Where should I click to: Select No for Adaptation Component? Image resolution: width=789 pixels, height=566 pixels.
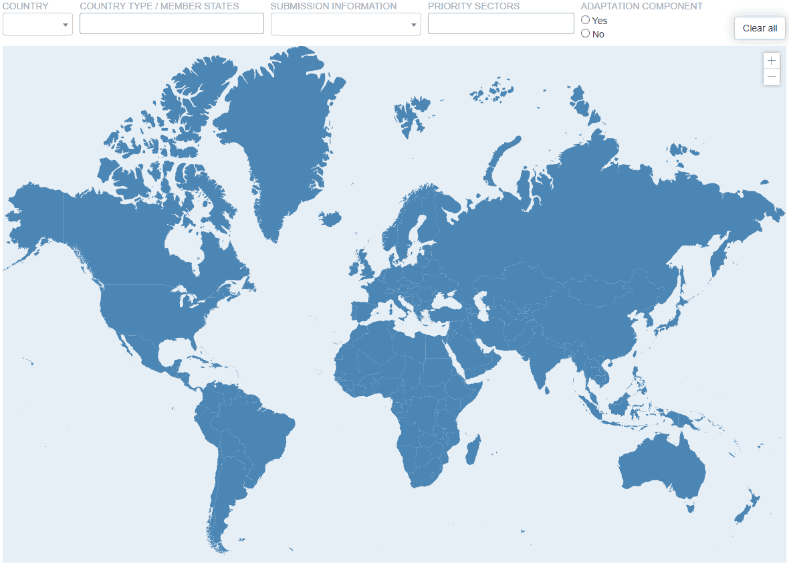point(585,33)
